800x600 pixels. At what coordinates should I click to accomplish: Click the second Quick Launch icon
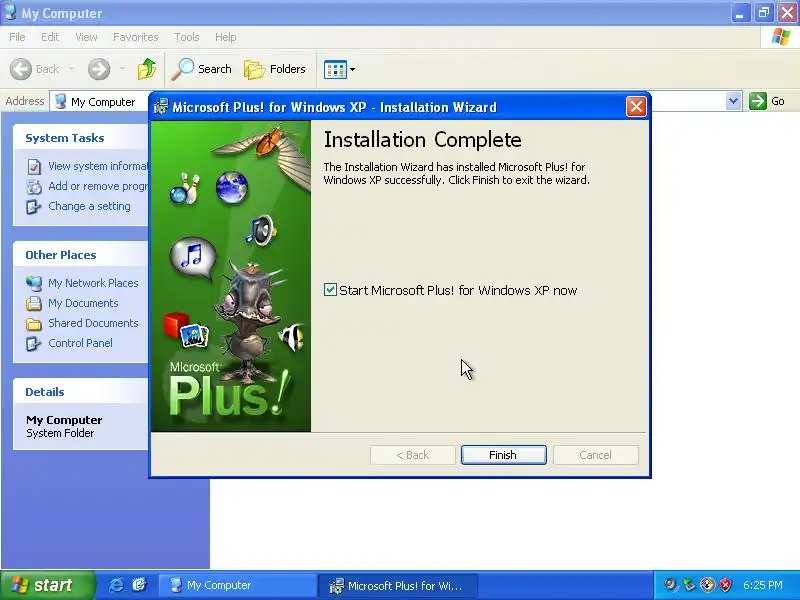click(x=139, y=585)
